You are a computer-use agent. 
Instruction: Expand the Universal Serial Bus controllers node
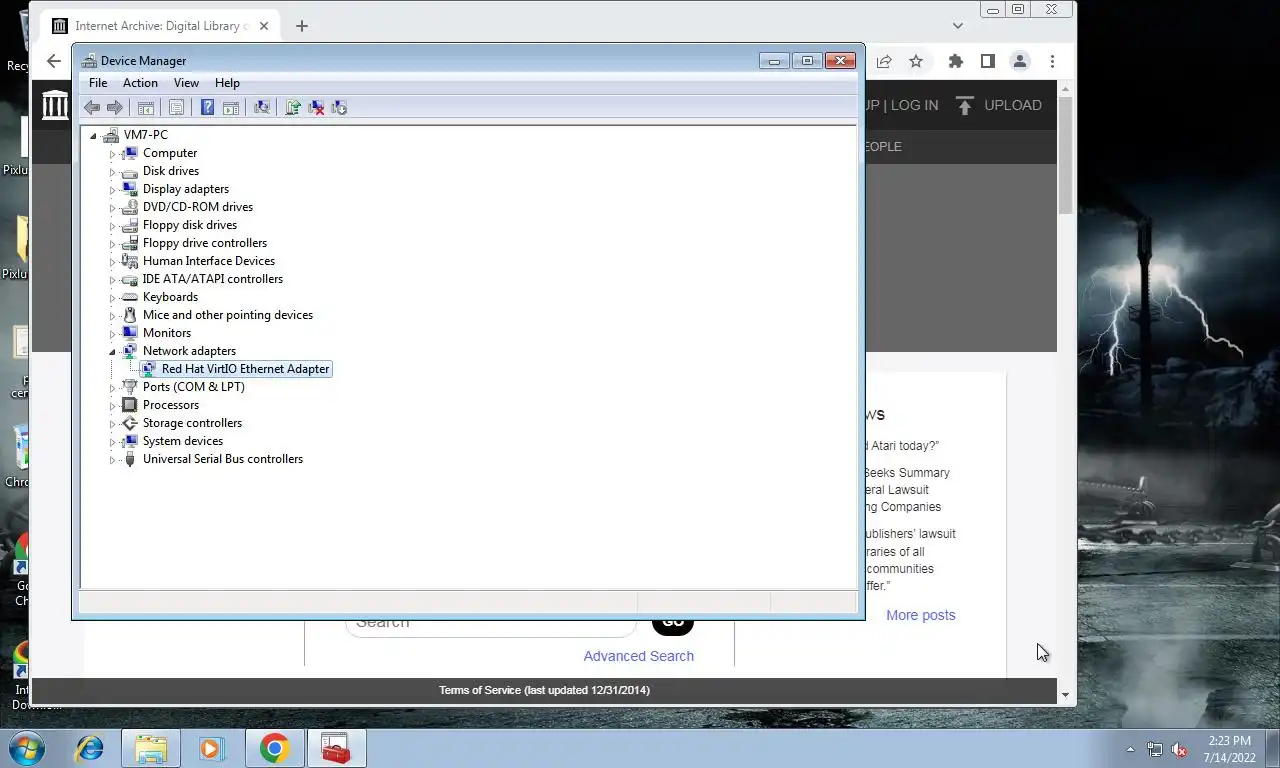pos(112,460)
